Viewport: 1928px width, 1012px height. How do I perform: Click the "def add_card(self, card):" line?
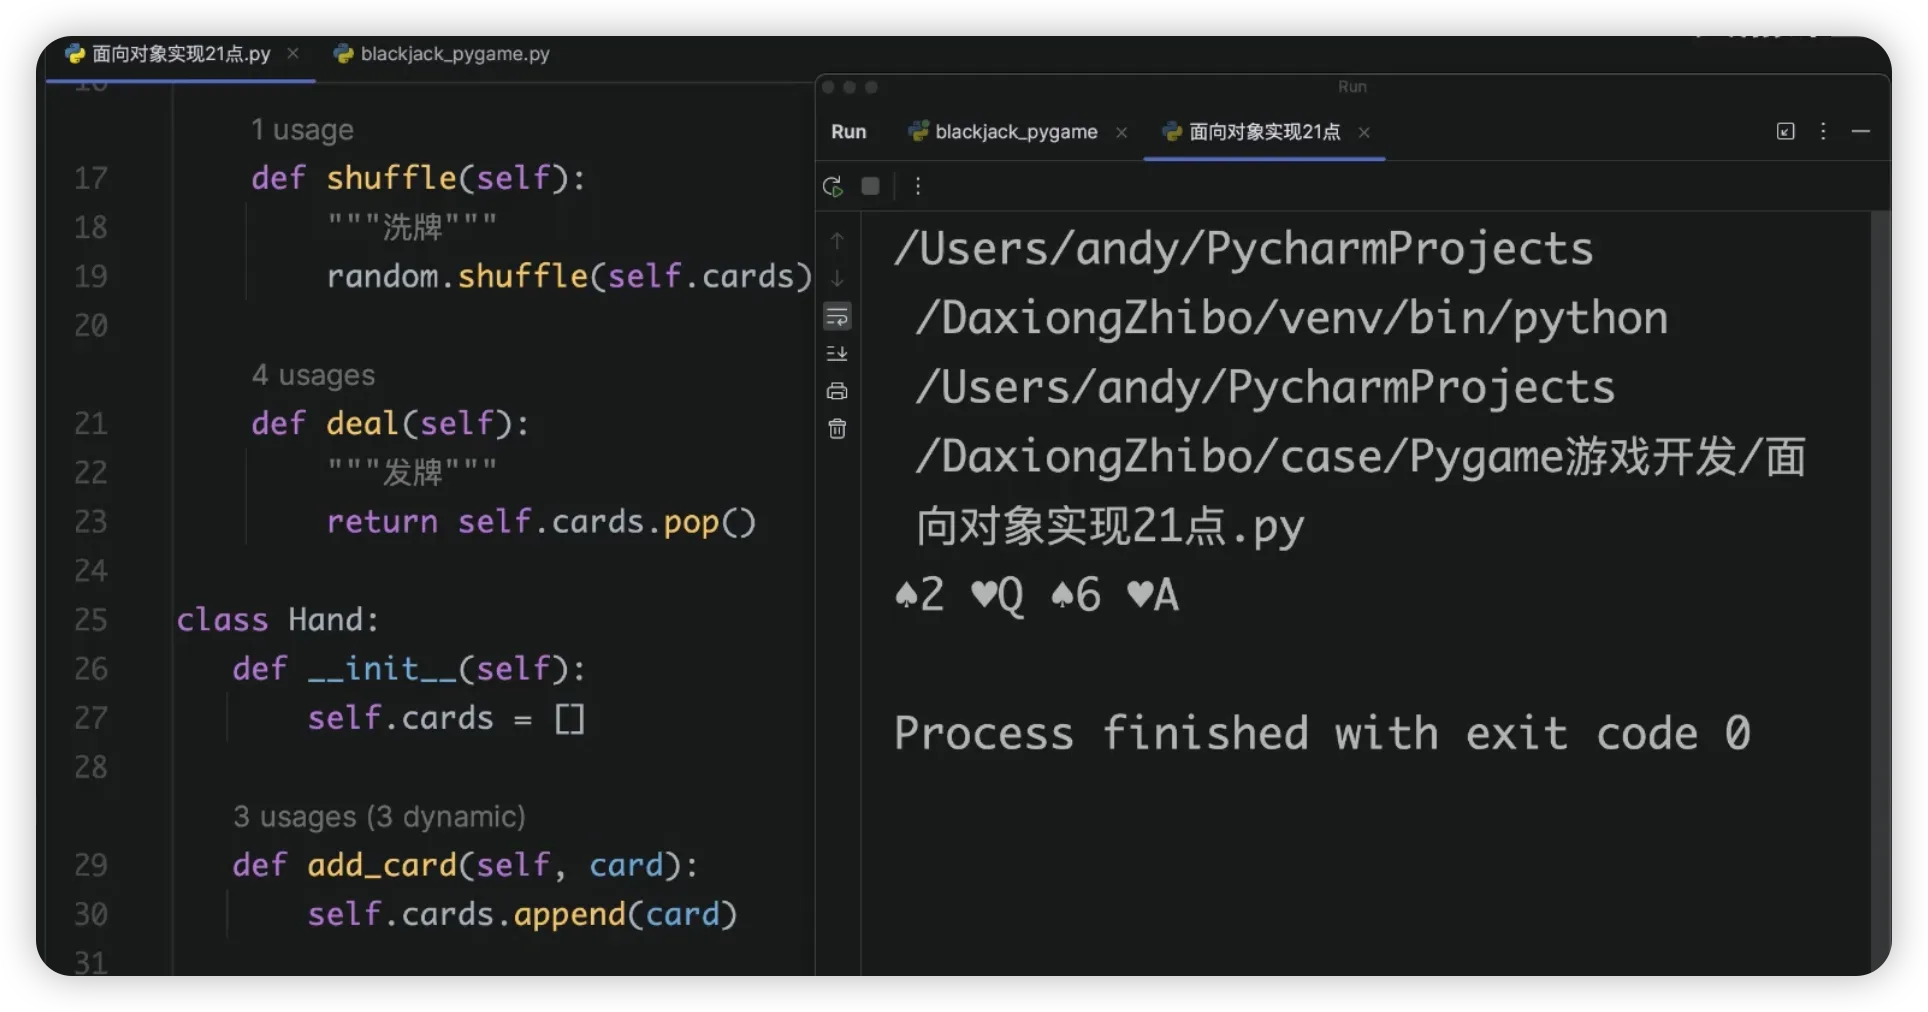click(465, 865)
